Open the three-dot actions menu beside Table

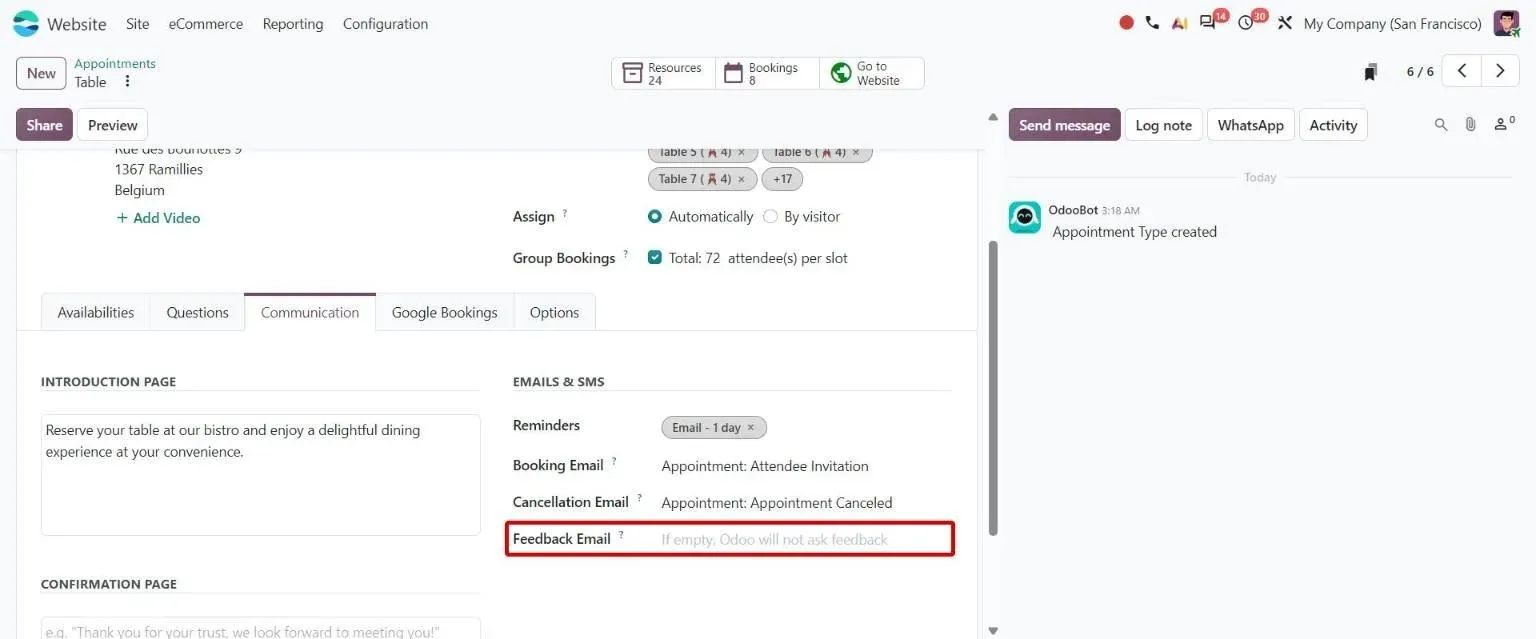tap(127, 82)
